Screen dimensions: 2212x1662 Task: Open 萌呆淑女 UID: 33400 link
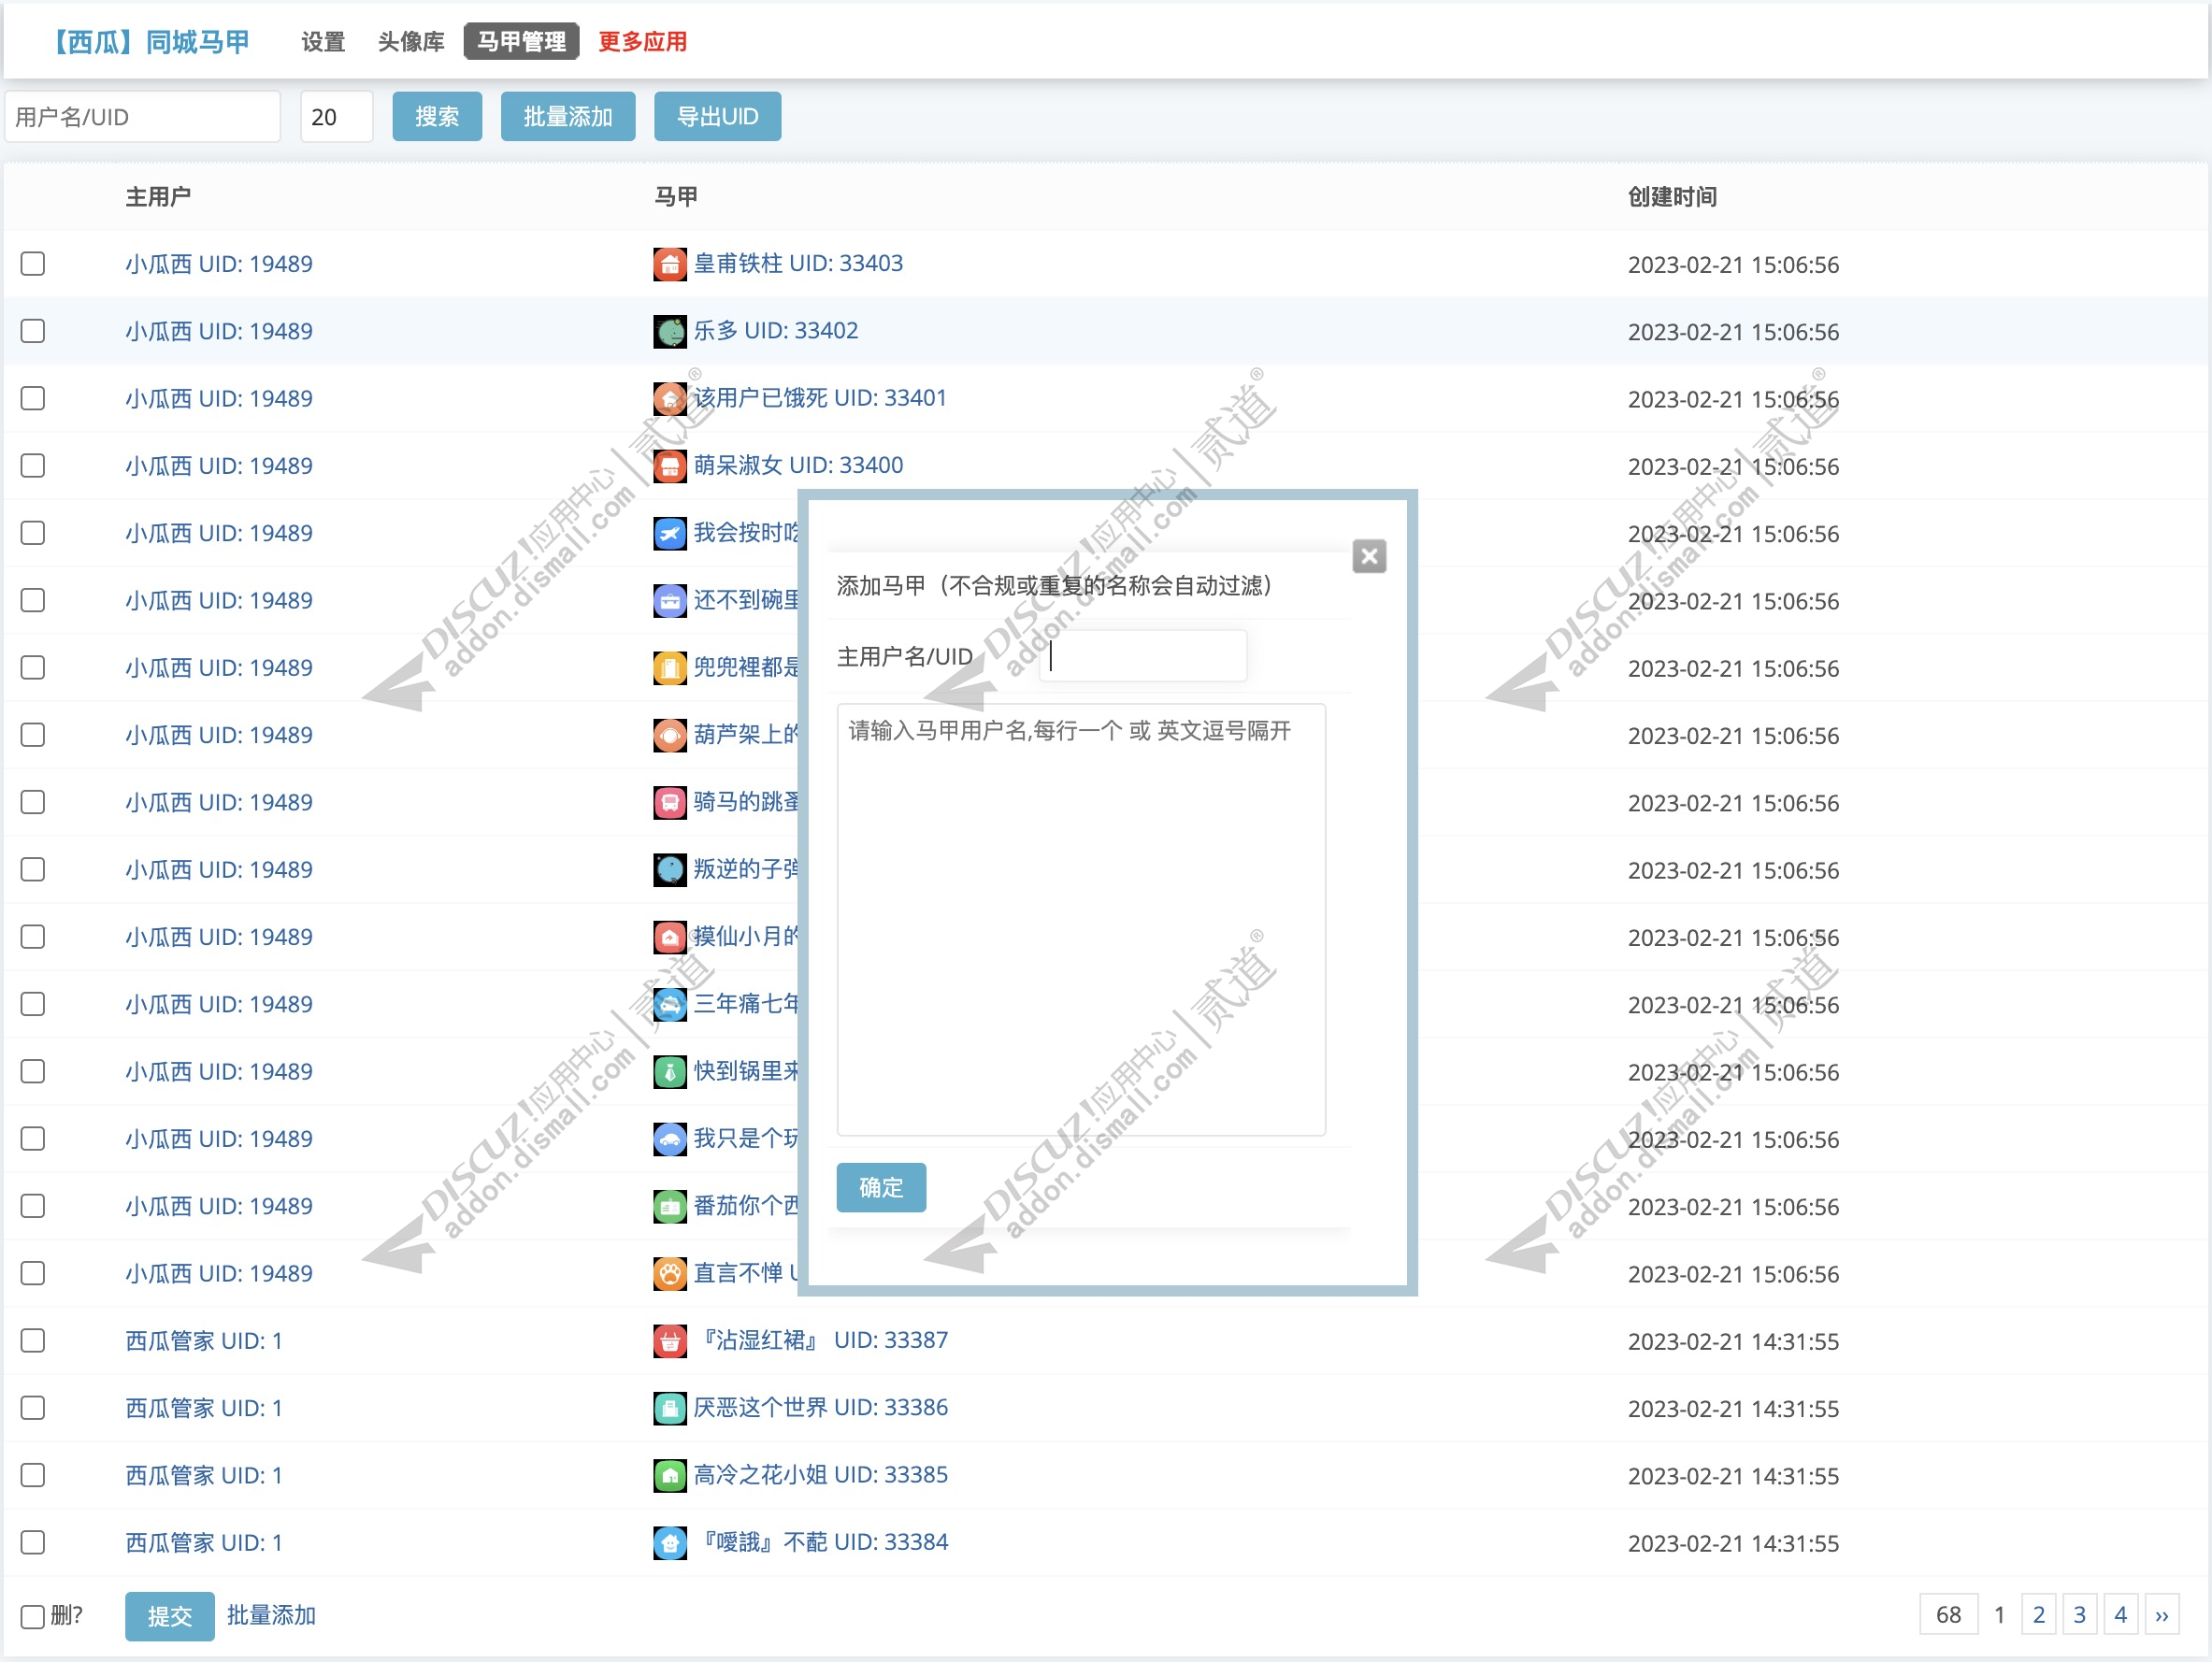[798, 465]
